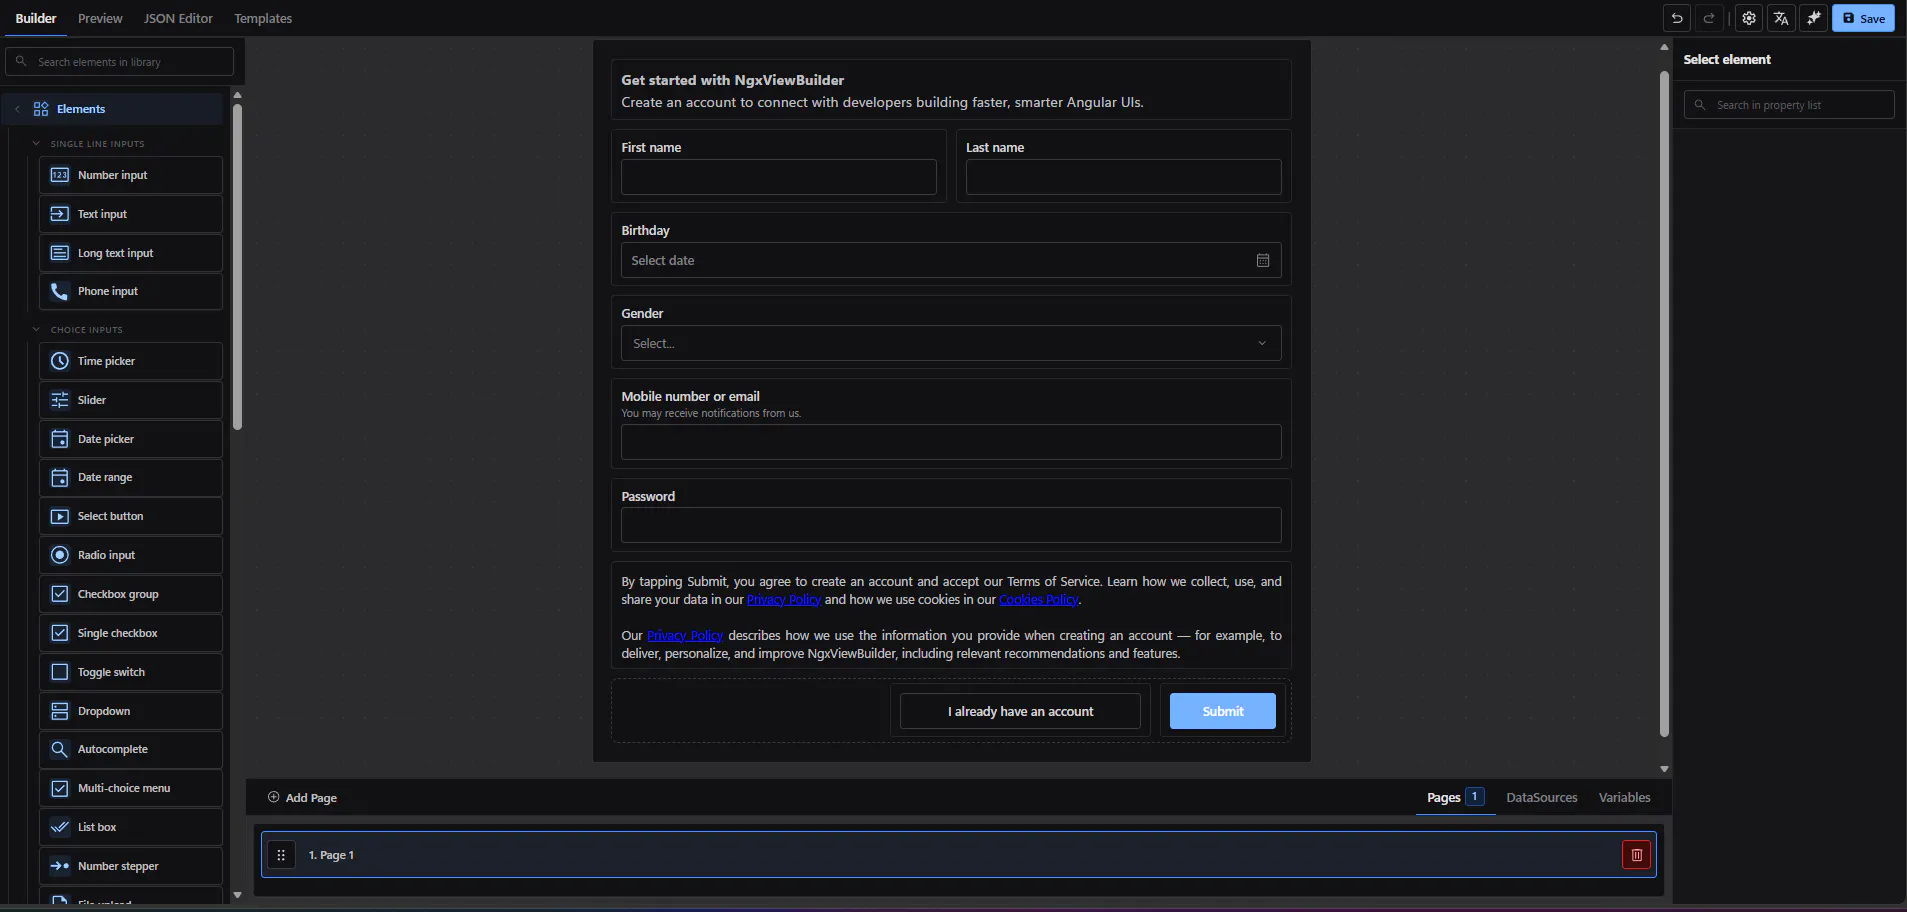Choose the Single checkbox element
1907x912 pixels.
click(x=131, y=633)
